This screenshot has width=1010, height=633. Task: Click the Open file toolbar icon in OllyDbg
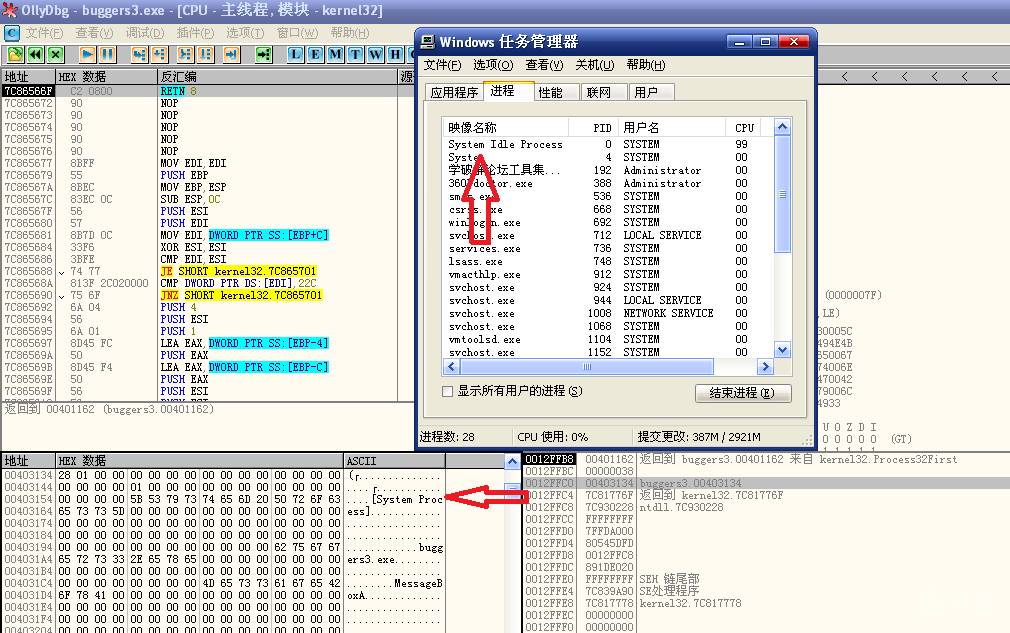(15, 55)
